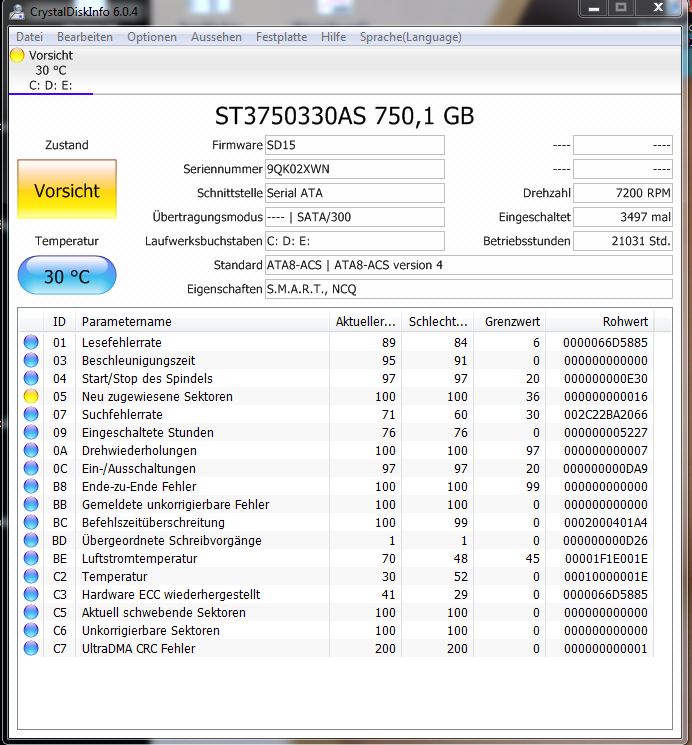This screenshot has height=745, width=692.
Task: Click status icon for Start/Stop des Spindels
Action: 31,378
